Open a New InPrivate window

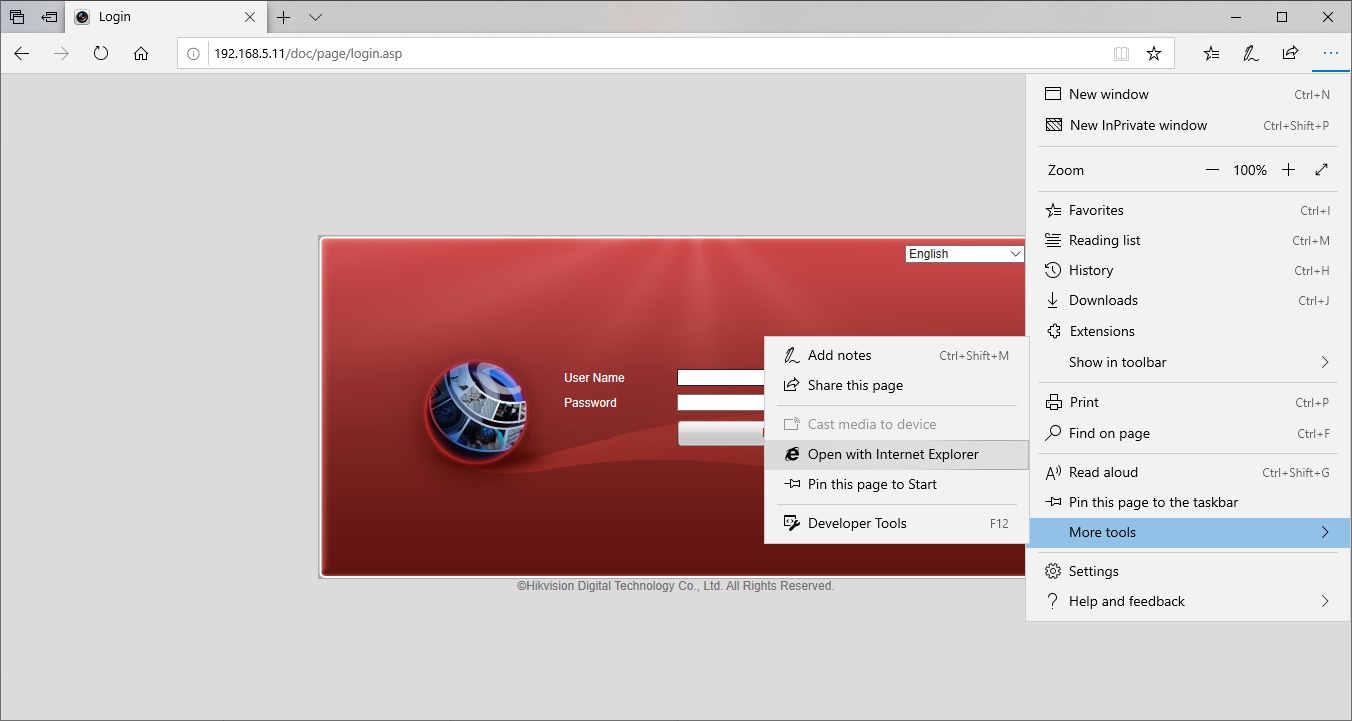tap(1189, 125)
